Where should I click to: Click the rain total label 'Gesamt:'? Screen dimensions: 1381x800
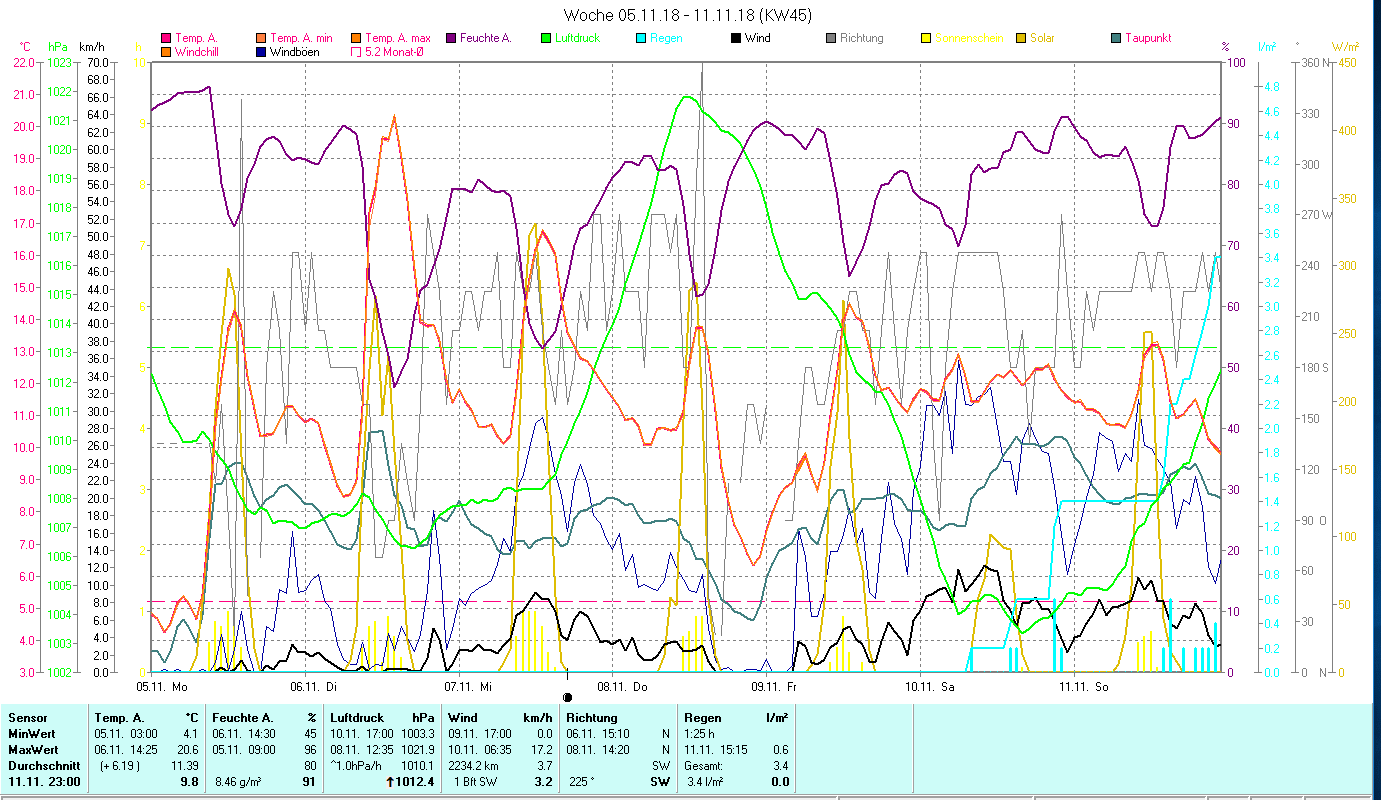(x=705, y=766)
